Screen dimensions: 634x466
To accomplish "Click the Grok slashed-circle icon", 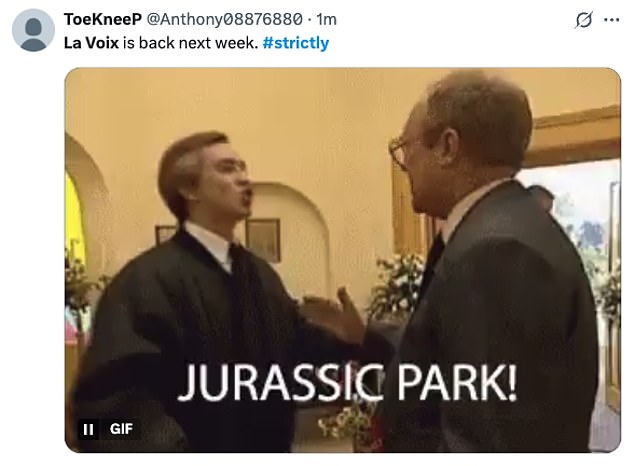I will [x=583, y=20].
